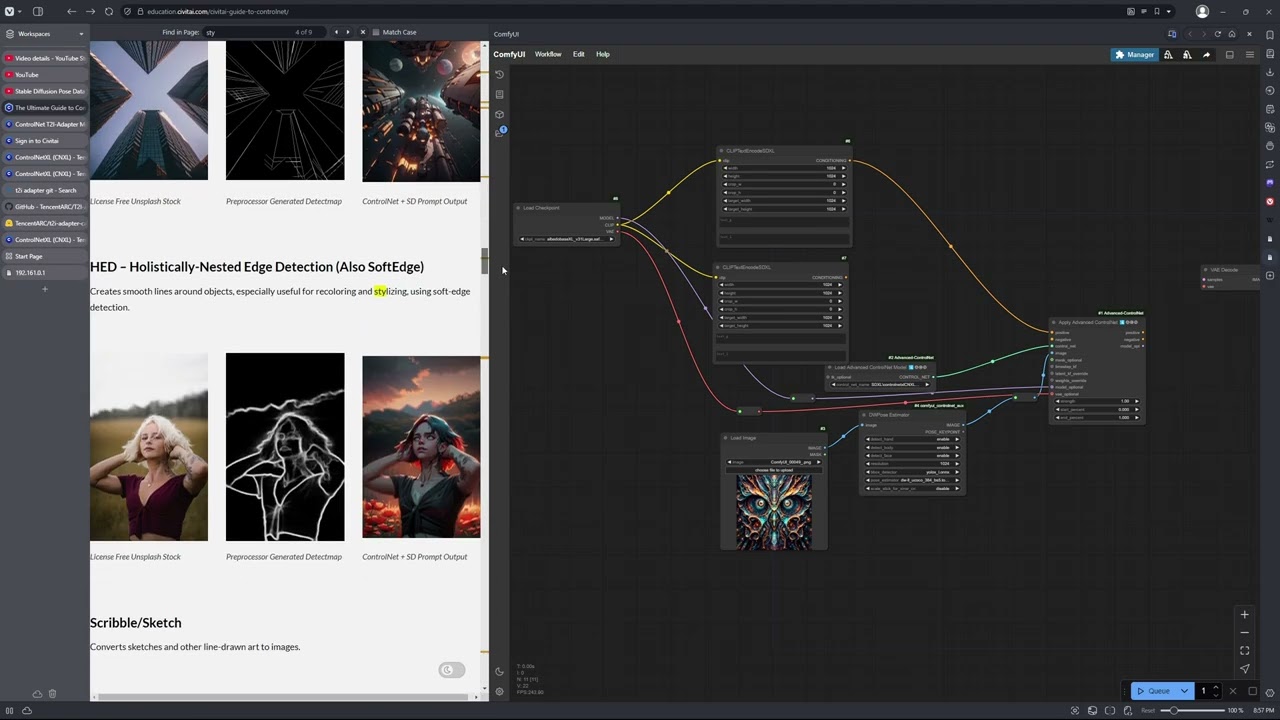
Task: Open control_net_name dropdown in Load ControlNet
Action: click(882, 384)
